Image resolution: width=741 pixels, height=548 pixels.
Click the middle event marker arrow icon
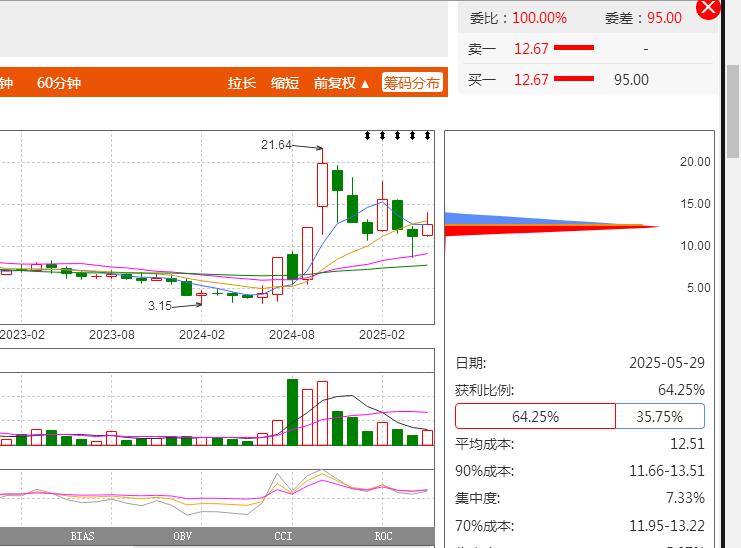click(397, 136)
